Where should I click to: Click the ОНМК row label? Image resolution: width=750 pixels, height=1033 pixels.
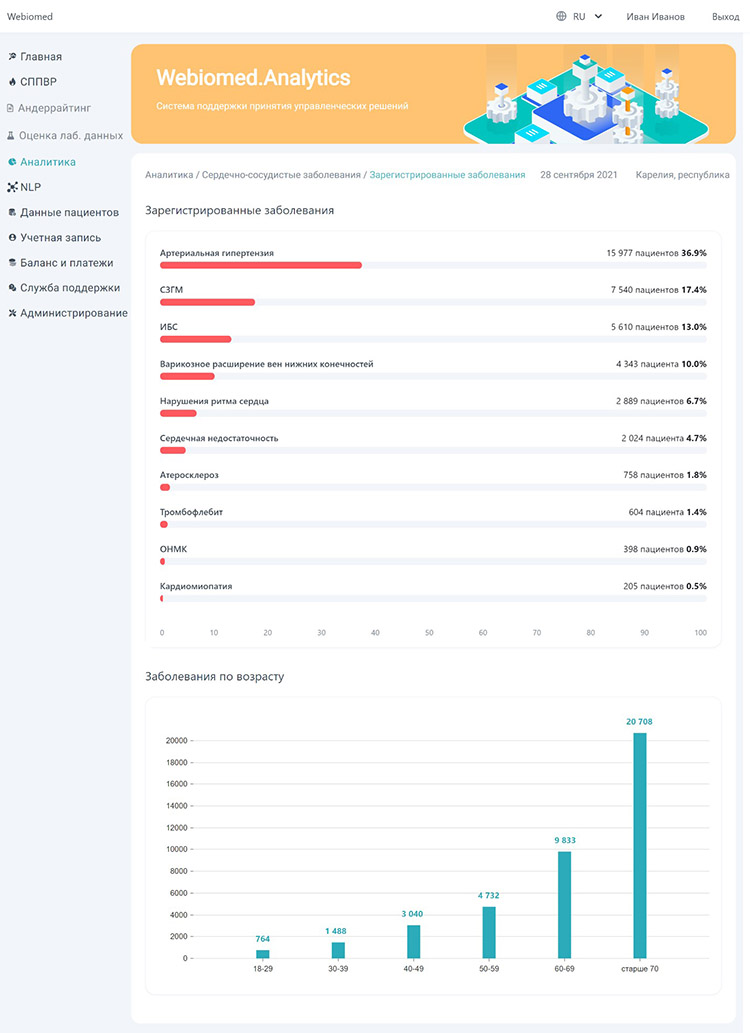pos(173,549)
